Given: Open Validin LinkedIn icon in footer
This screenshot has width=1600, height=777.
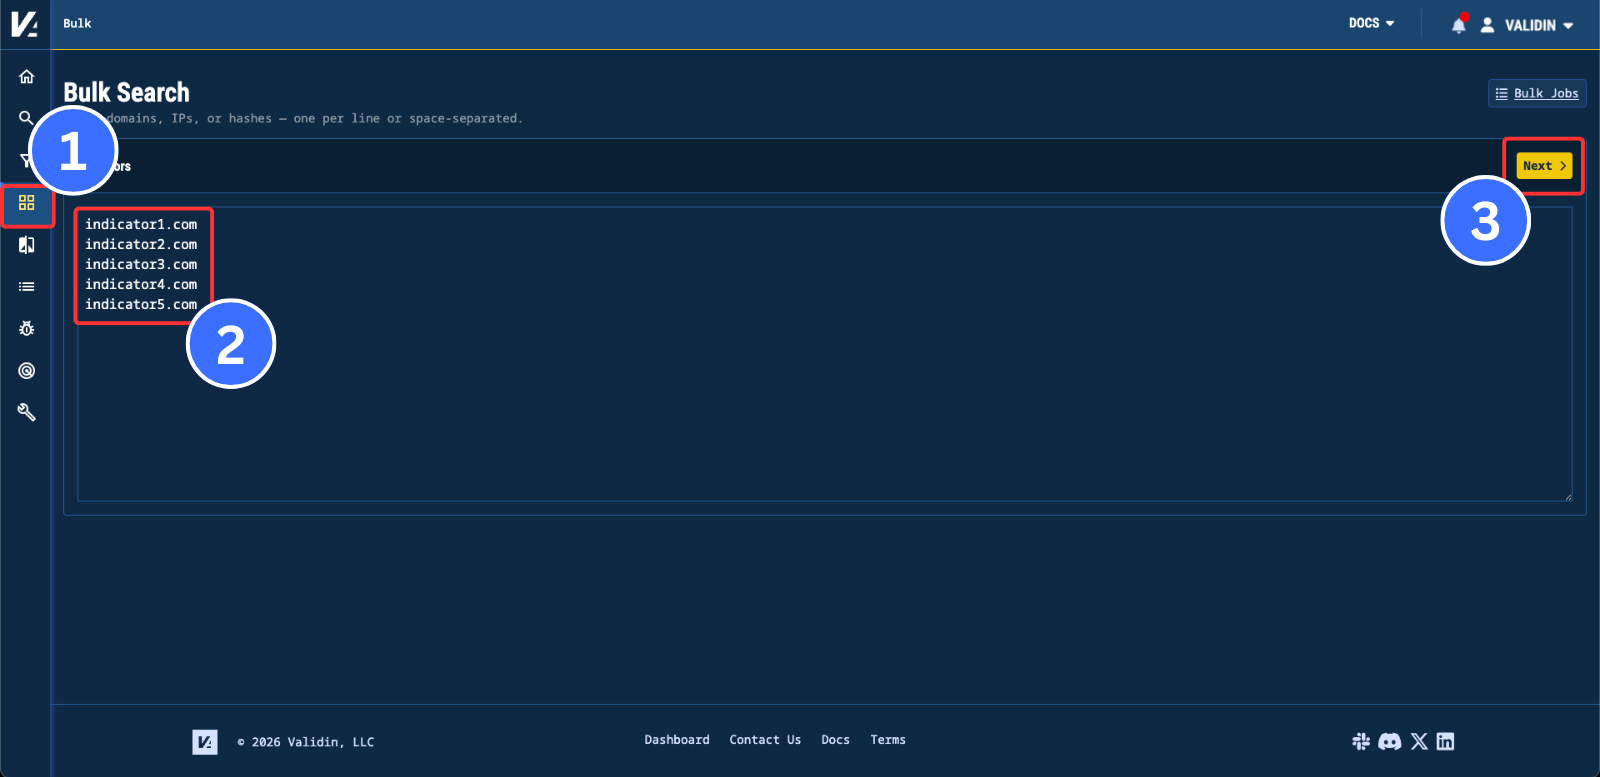Looking at the screenshot, I should point(1445,741).
